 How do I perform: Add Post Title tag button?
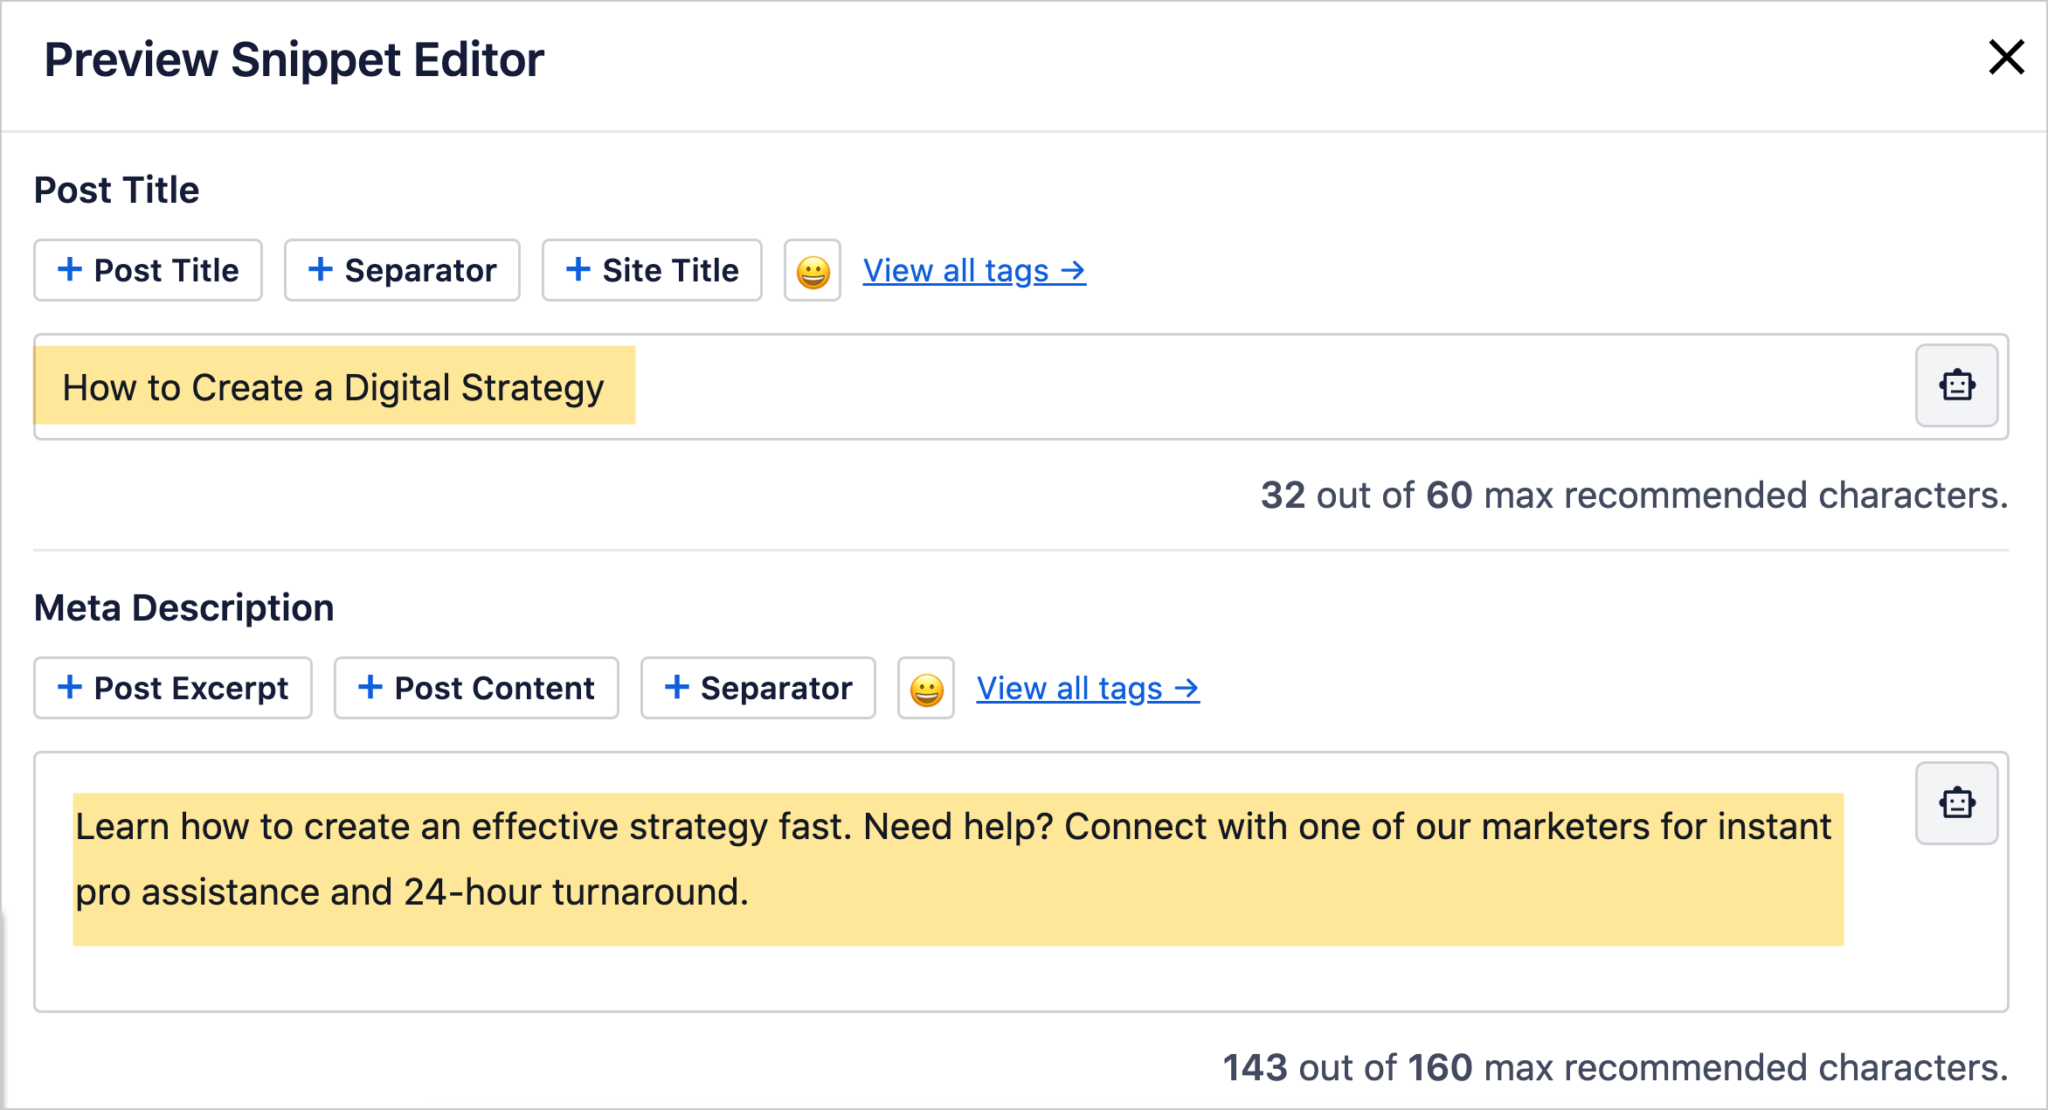pyautogui.click(x=148, y=270)
